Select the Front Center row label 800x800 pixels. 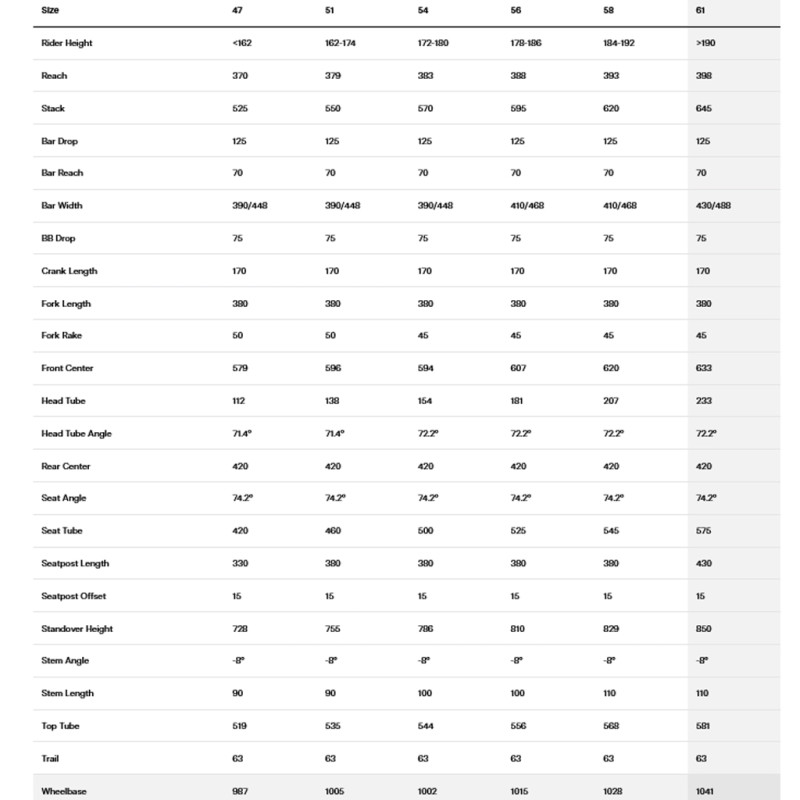(67, 368)
